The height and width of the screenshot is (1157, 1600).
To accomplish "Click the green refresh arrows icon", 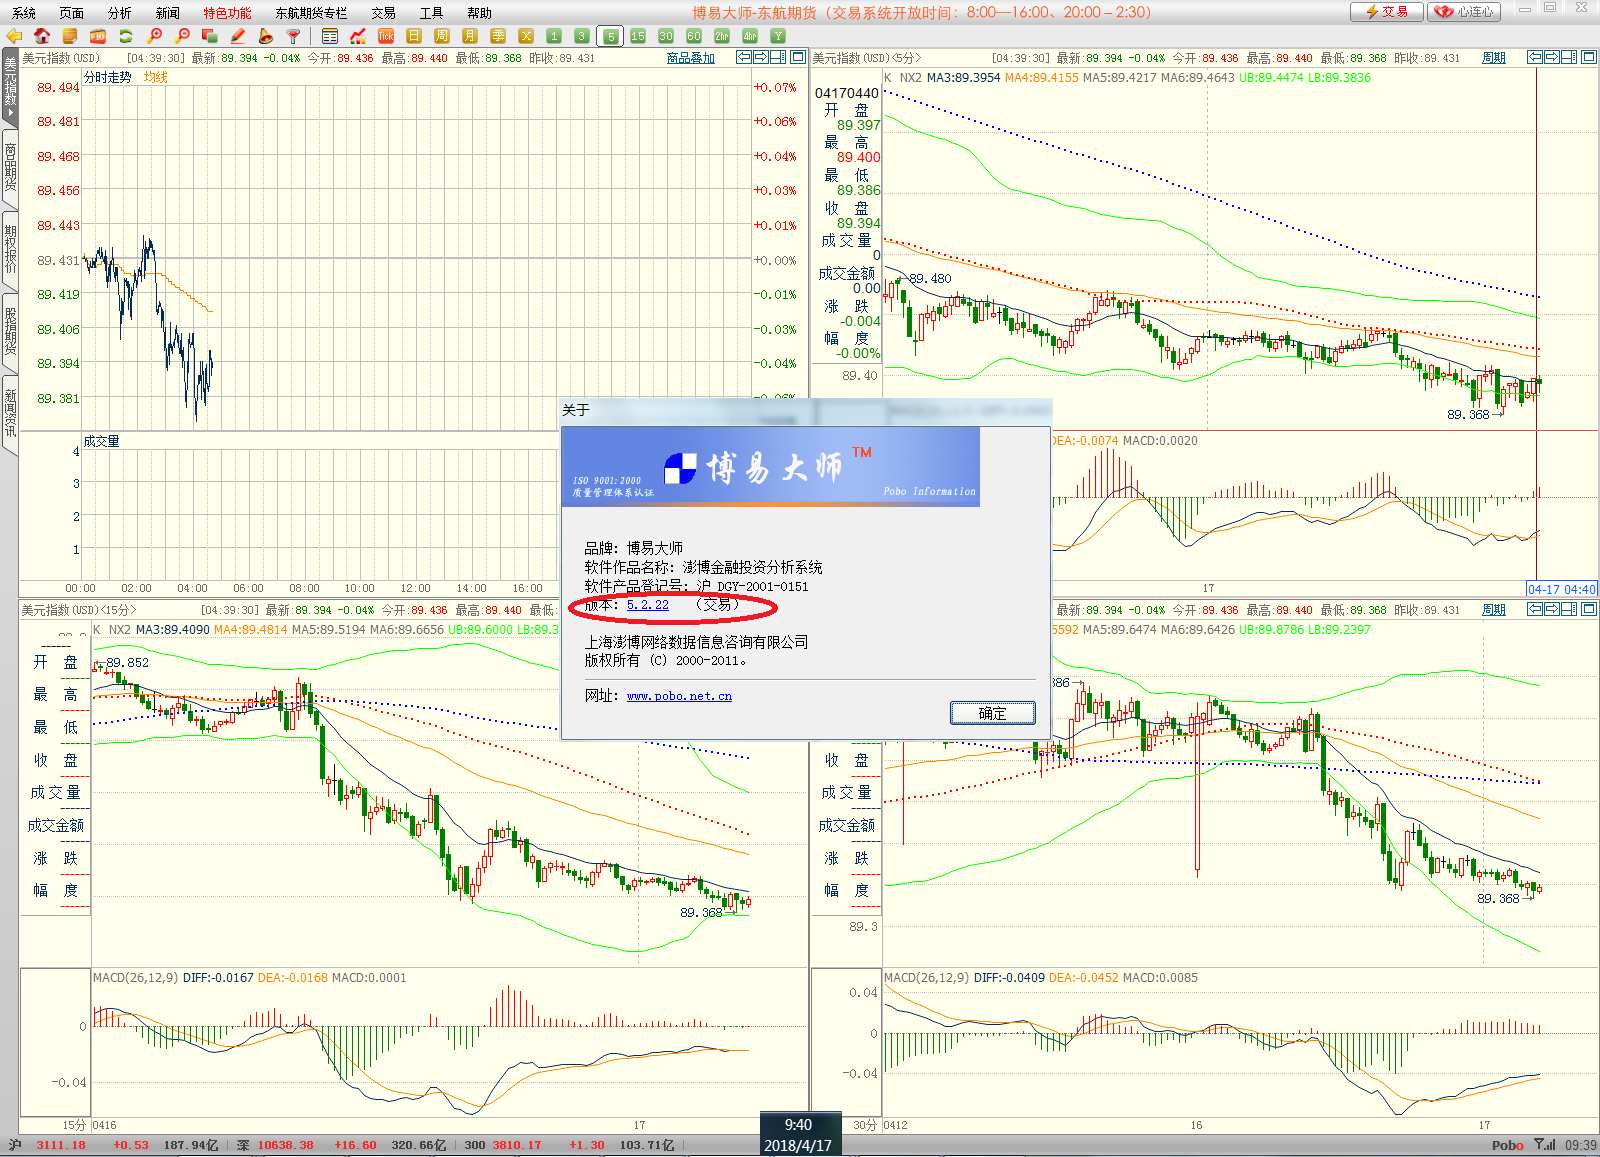I will pyautogui.click(x=126, y=36).
